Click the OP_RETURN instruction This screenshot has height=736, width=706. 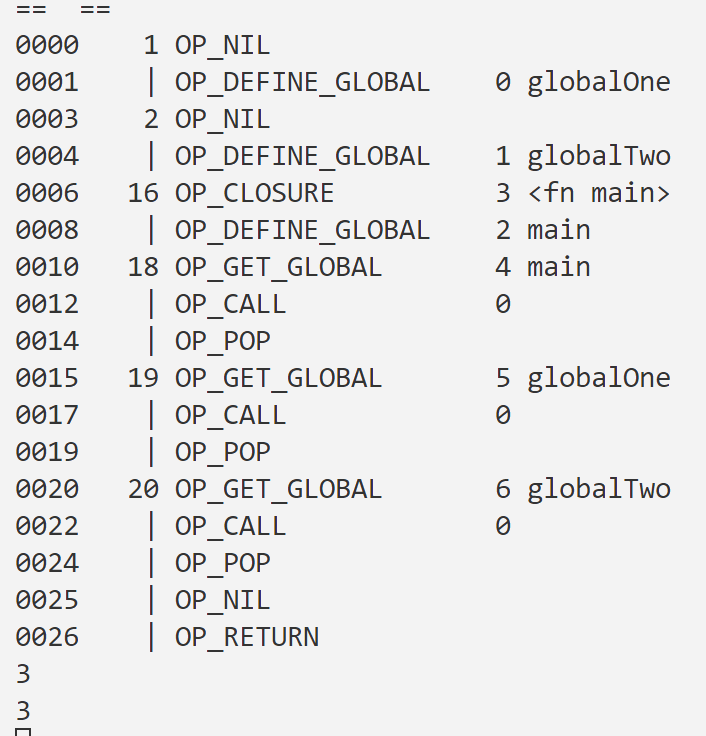(x=246, y=637)
